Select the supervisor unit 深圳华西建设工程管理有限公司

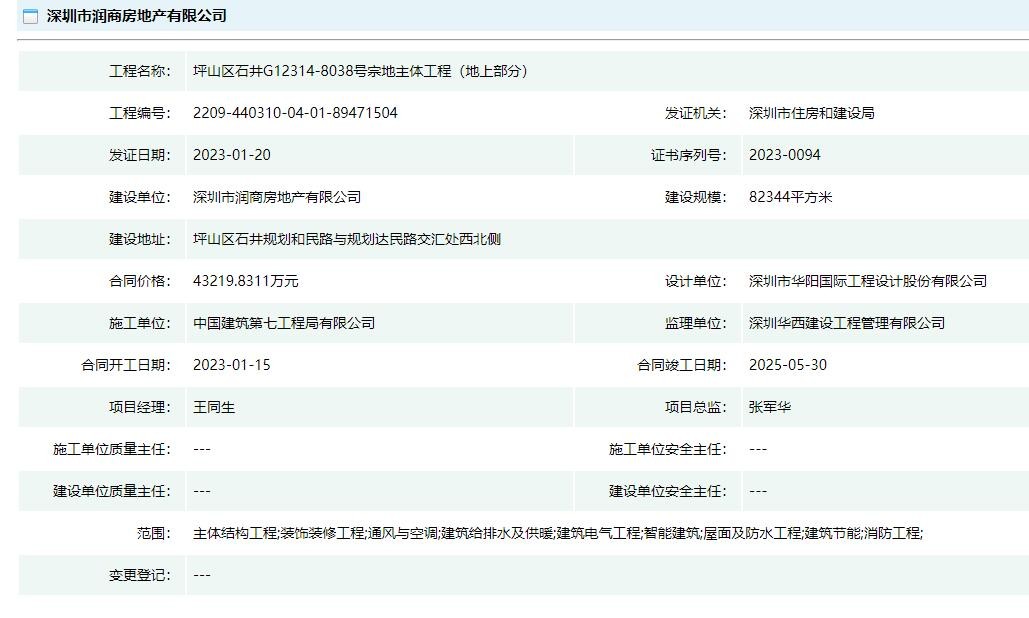point(846,323)
